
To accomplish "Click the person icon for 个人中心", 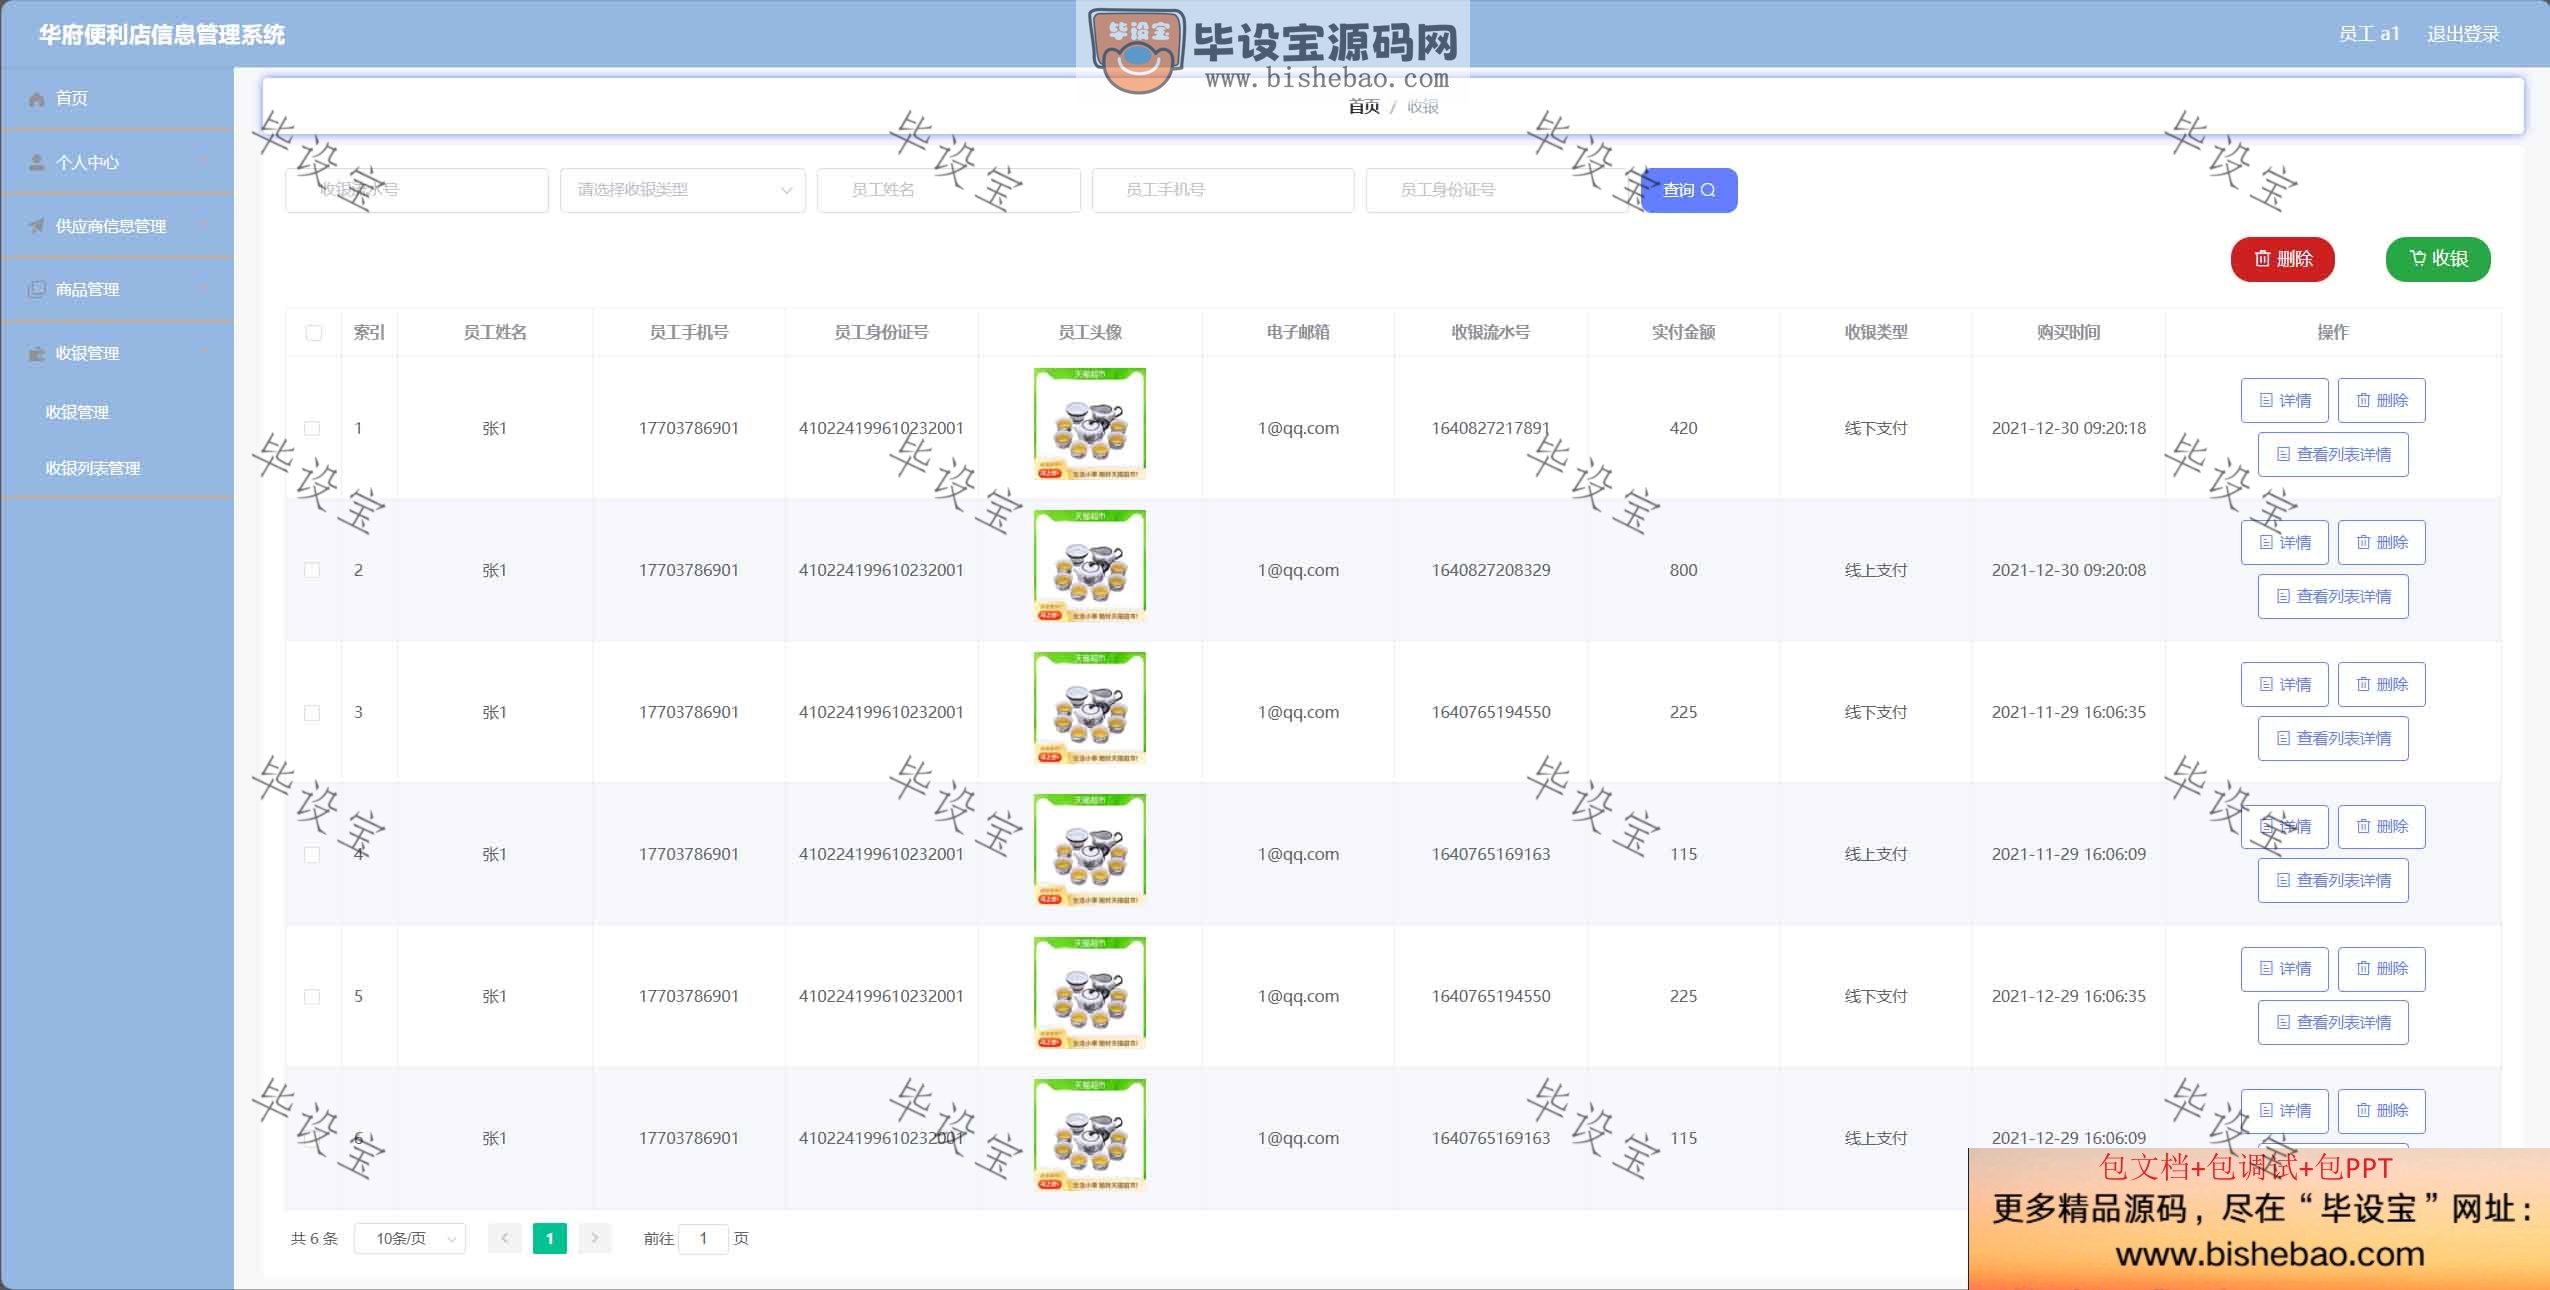I will [x=37, y=162].
